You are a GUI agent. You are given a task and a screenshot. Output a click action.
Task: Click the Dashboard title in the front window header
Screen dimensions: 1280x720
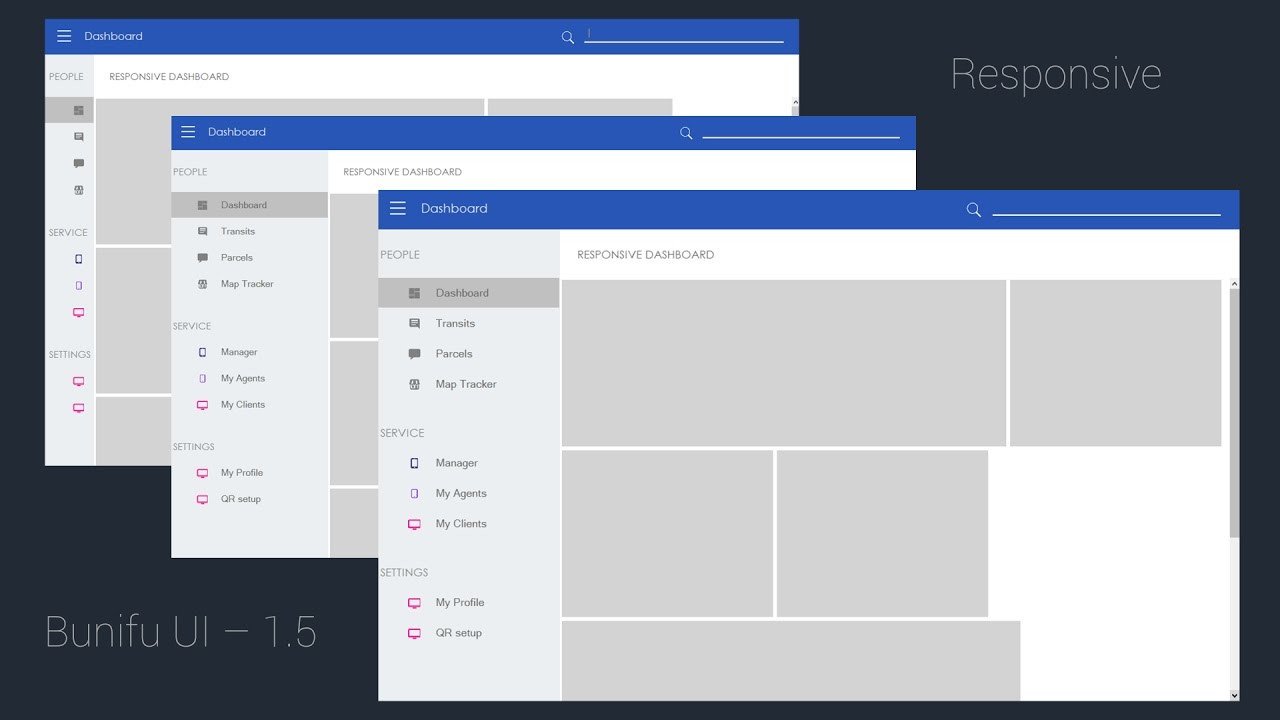[454, 208]
